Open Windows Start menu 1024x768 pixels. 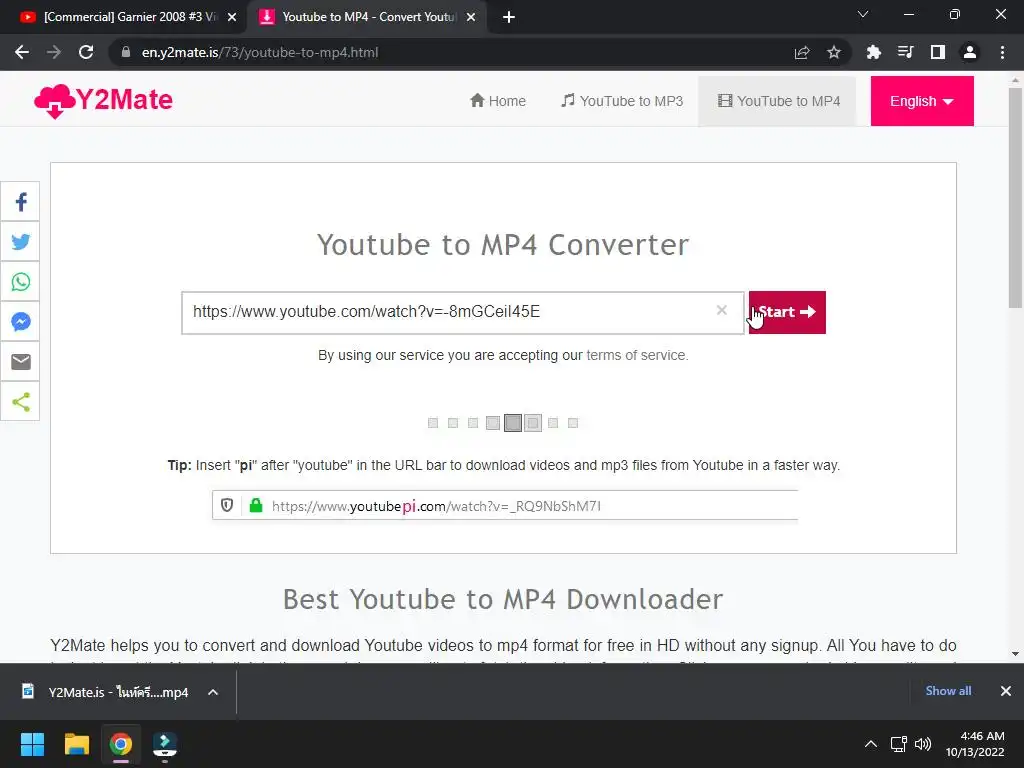point(32,744)
